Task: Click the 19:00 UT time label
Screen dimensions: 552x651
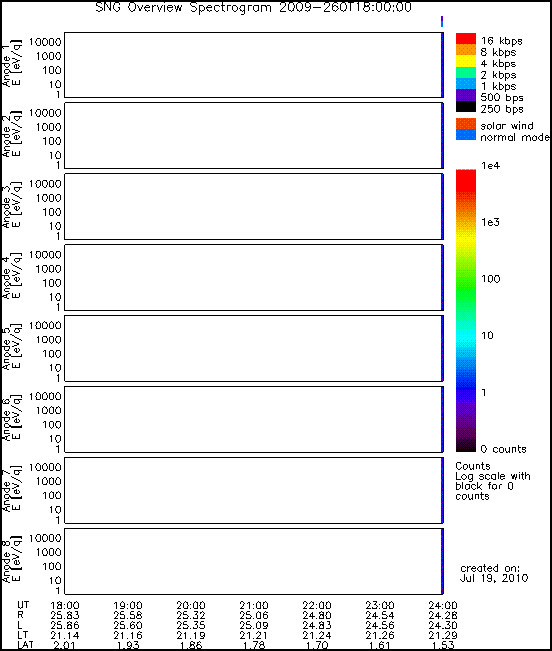Action: point(128,605)
